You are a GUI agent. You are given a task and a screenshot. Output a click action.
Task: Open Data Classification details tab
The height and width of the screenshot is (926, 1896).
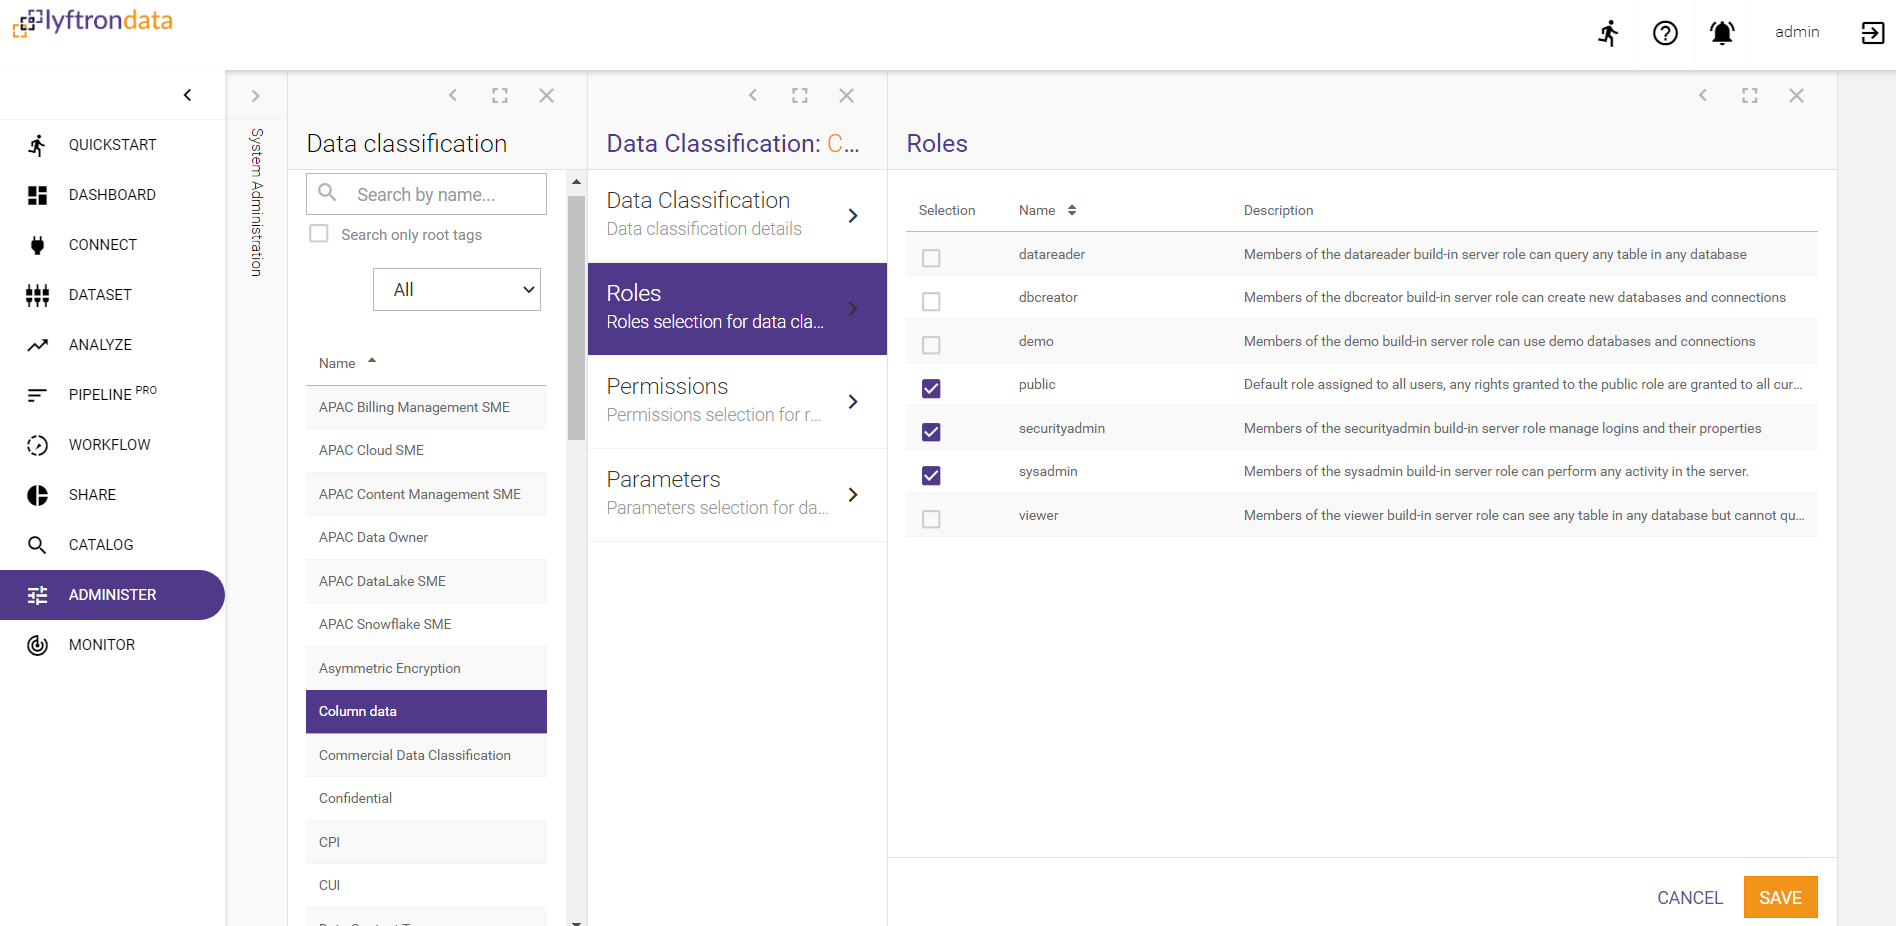737,216
